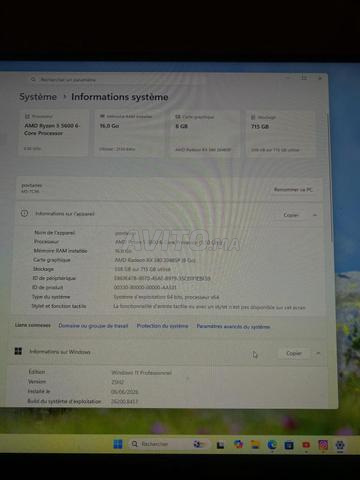Select the 'ID de produit' row label

(47, 287)
